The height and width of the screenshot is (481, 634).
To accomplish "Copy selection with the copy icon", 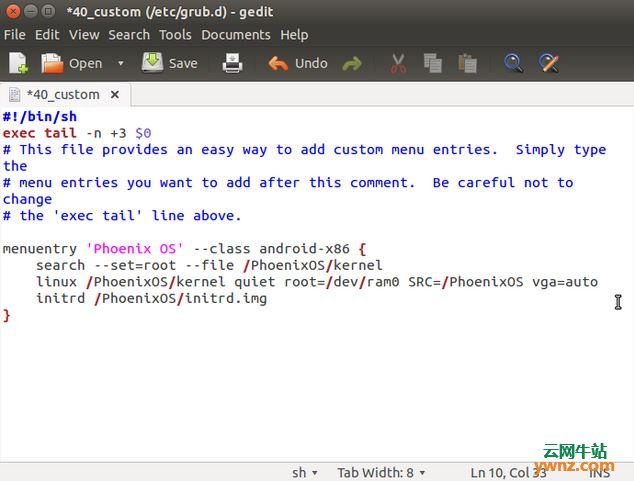I will pyautogui.click(x=433, y=63).
